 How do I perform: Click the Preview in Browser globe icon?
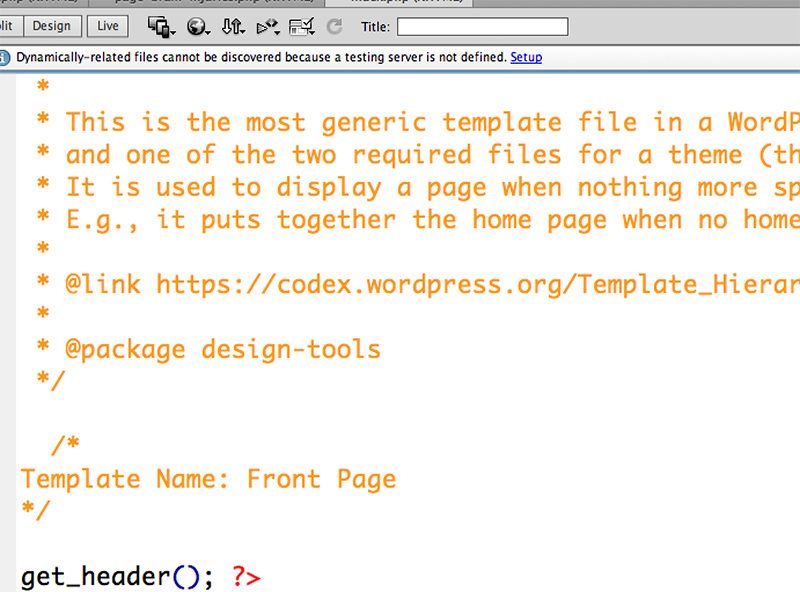(x=196, y=26)
